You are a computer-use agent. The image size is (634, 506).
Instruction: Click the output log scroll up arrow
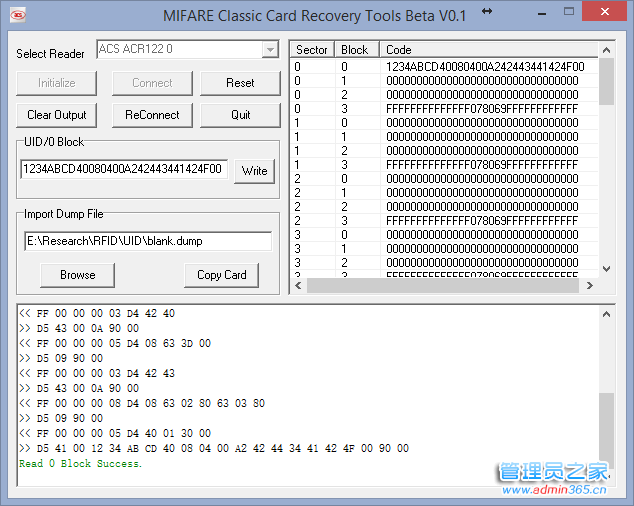(606, 314)
